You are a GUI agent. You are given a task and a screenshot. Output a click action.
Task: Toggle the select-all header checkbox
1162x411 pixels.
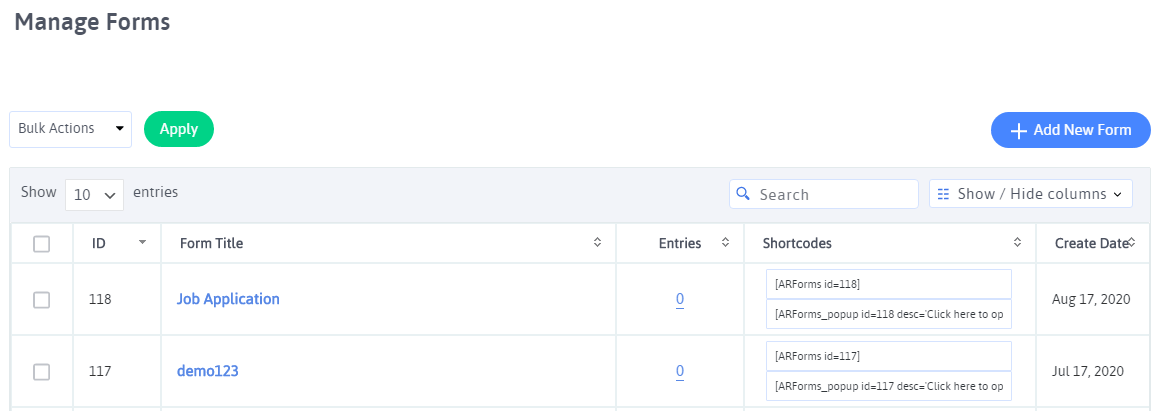(42, 244)
